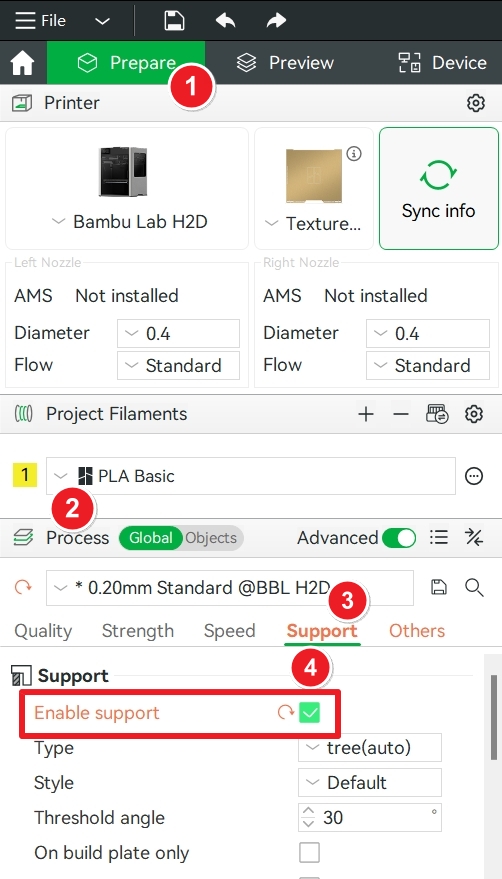Image resolution: width=502 pixels, height=879 pixels.
Task: Show build plate info icon
Action: [353, 154]
